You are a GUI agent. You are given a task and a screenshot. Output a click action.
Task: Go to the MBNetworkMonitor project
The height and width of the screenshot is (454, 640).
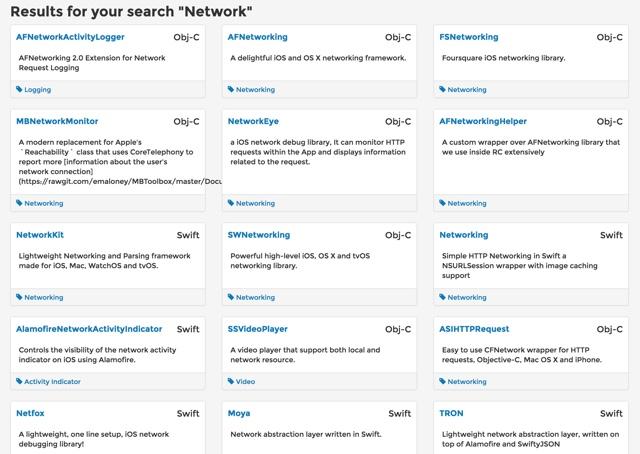point(57,121)
